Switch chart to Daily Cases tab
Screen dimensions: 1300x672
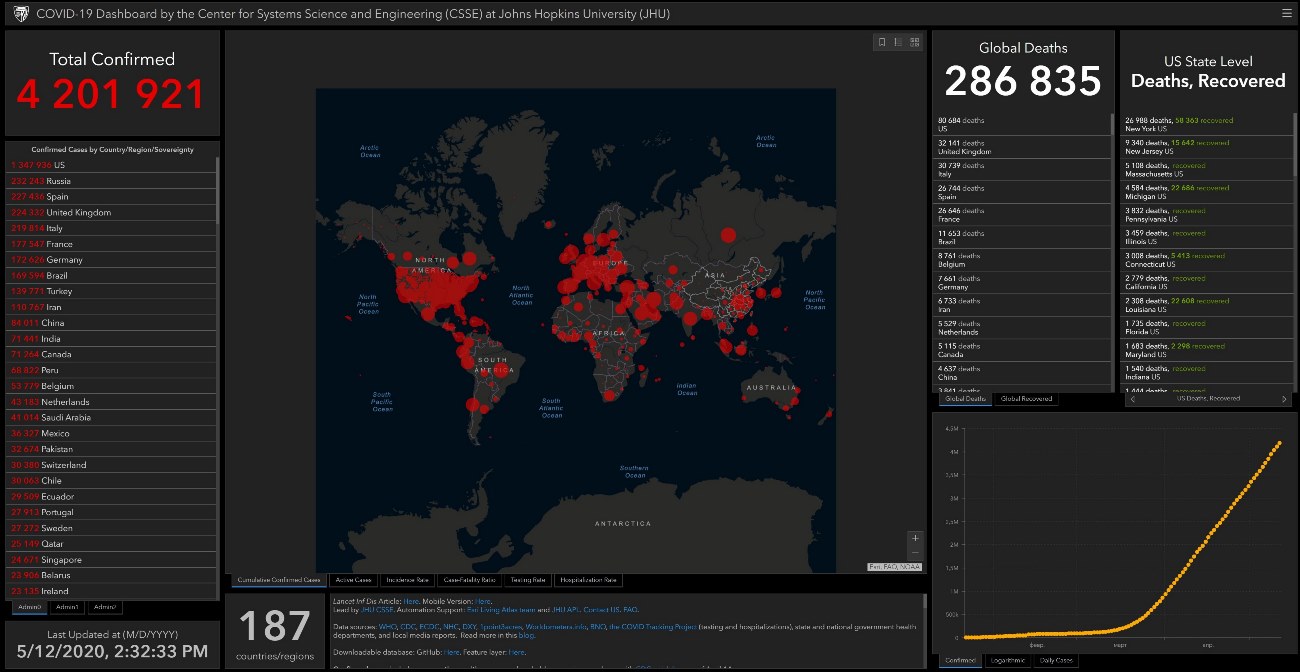(1055, 661)
